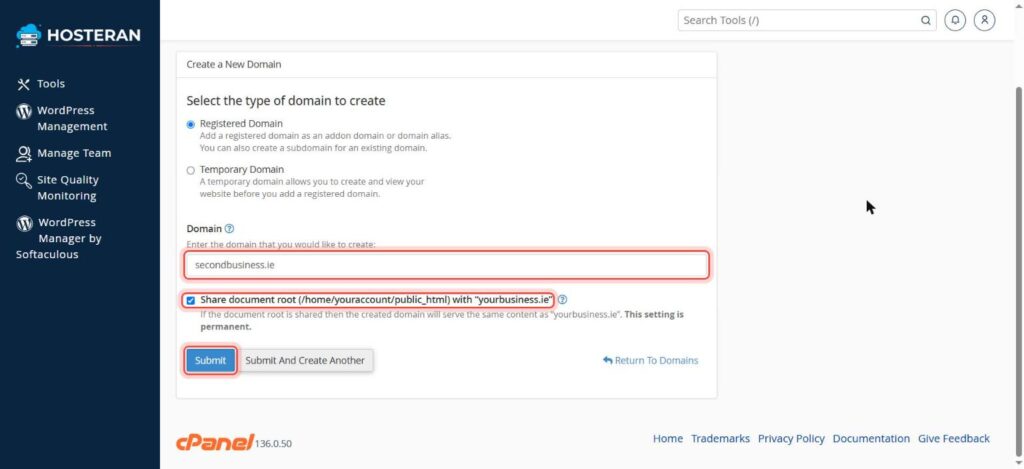Open Site Quality Monitoring in the sidebar
This screenshot has height=469, width=1024.
[x=57, y=187]
